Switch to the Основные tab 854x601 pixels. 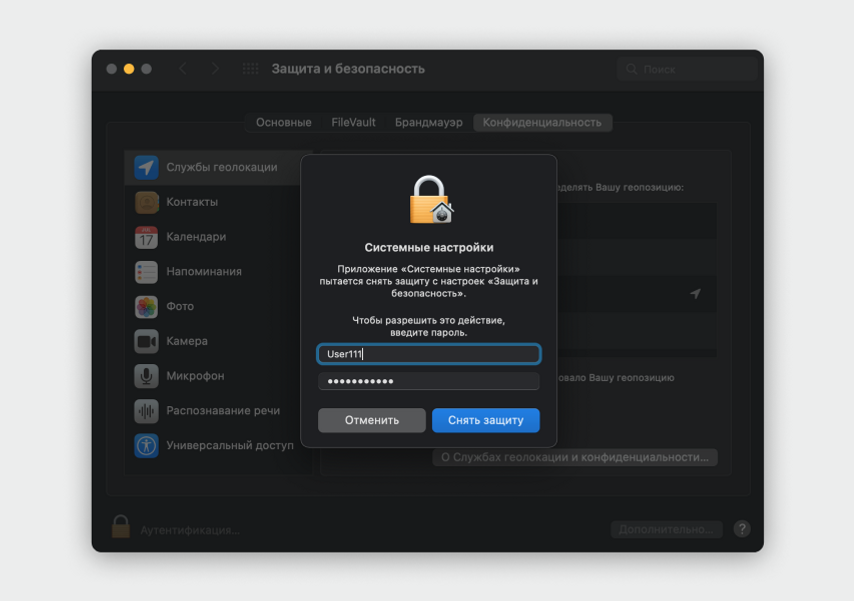tap(284, 123)
